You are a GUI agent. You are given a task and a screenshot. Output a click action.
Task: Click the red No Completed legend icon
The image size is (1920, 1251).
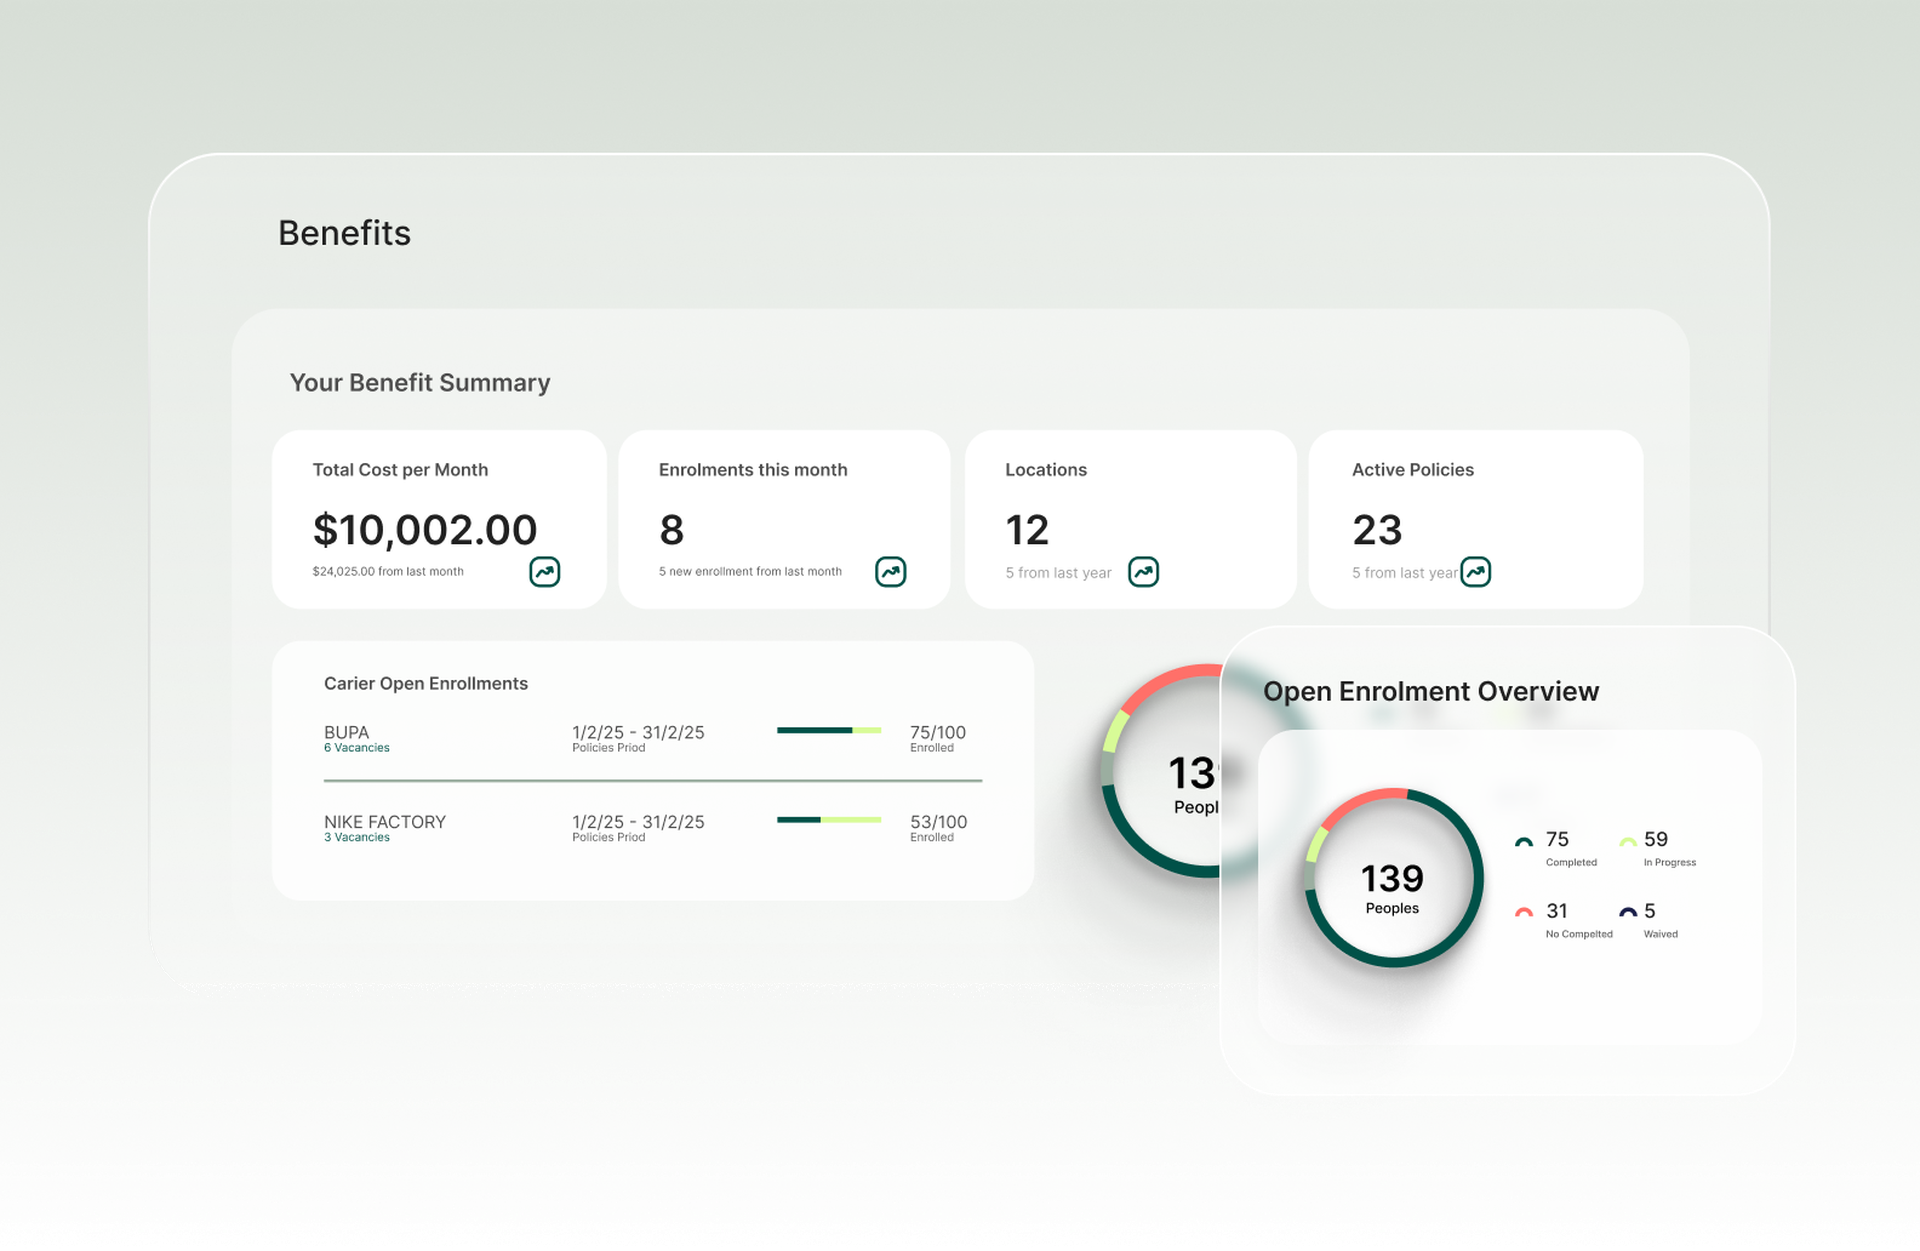[1523, 912]
